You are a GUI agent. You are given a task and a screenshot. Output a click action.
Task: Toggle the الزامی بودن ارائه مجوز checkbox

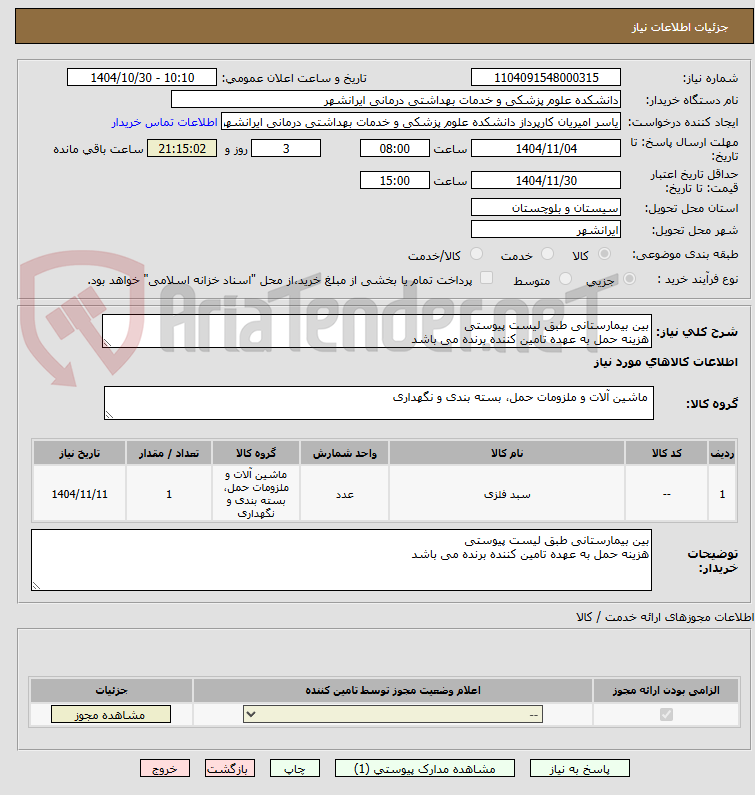point(666,714)
